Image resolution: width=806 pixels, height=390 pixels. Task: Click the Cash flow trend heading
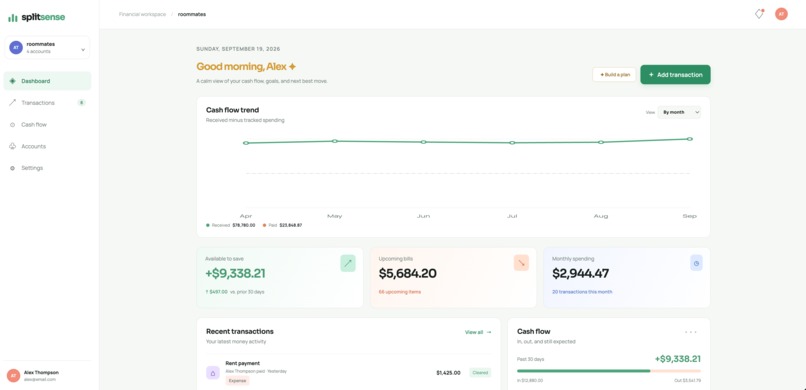(x=232, y=110)
